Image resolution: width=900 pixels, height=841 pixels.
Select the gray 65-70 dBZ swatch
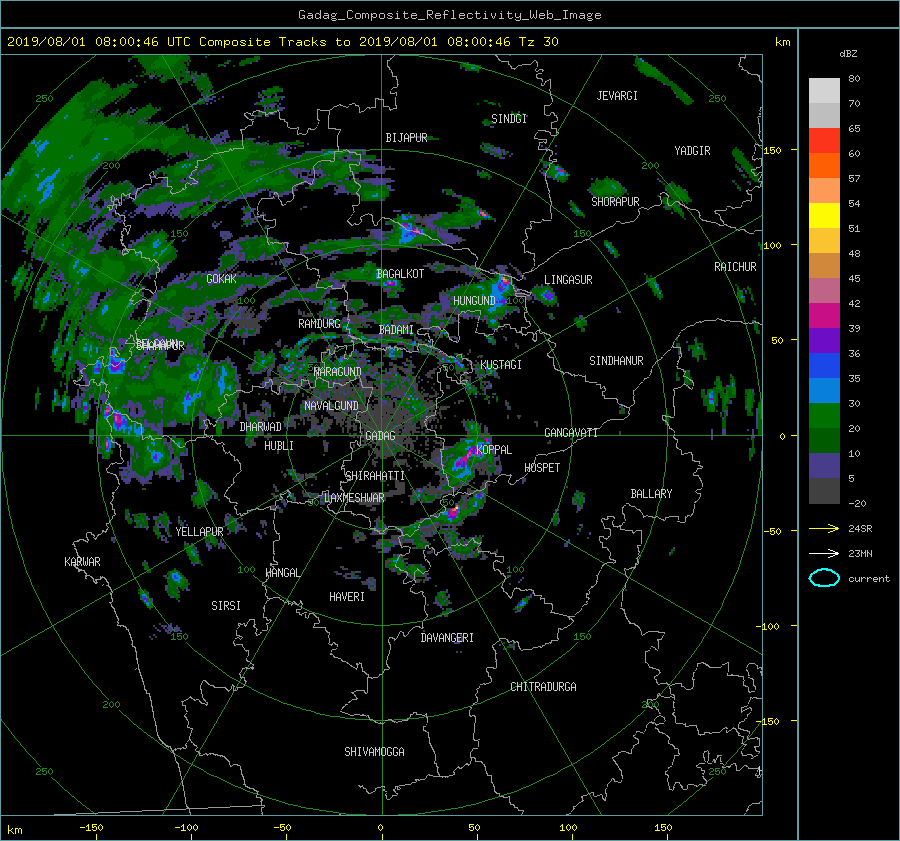tap(824, 115)
